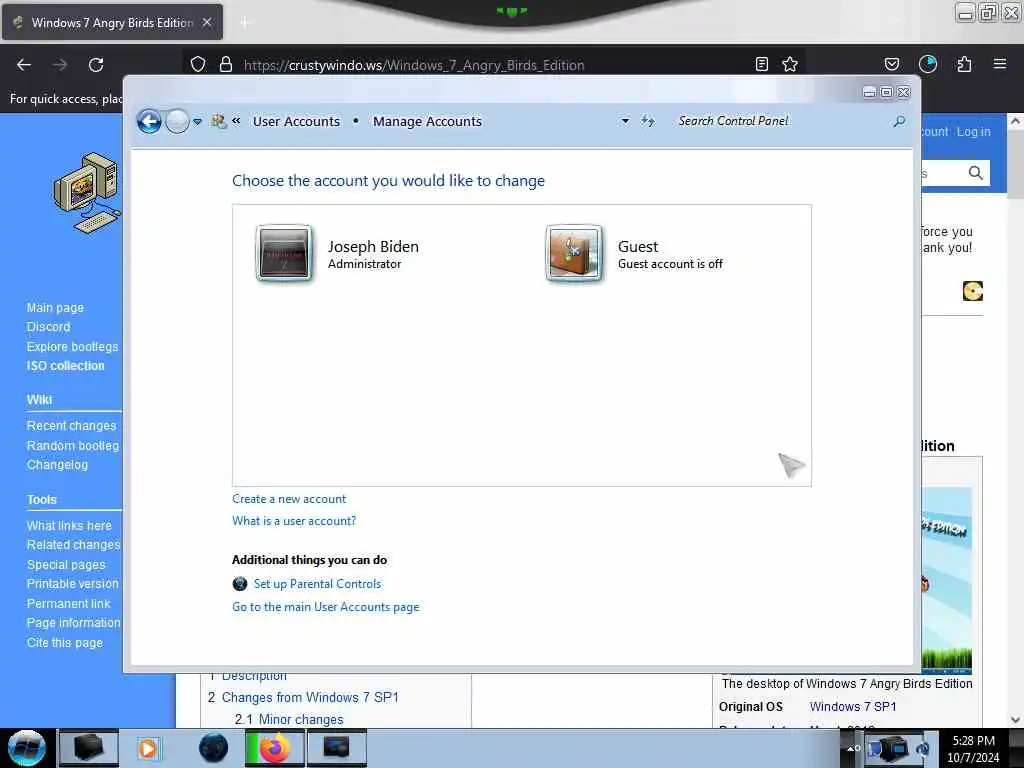Open the Windows Start orb
This screenshot has width=1024, height=768.
pos(27,748)
